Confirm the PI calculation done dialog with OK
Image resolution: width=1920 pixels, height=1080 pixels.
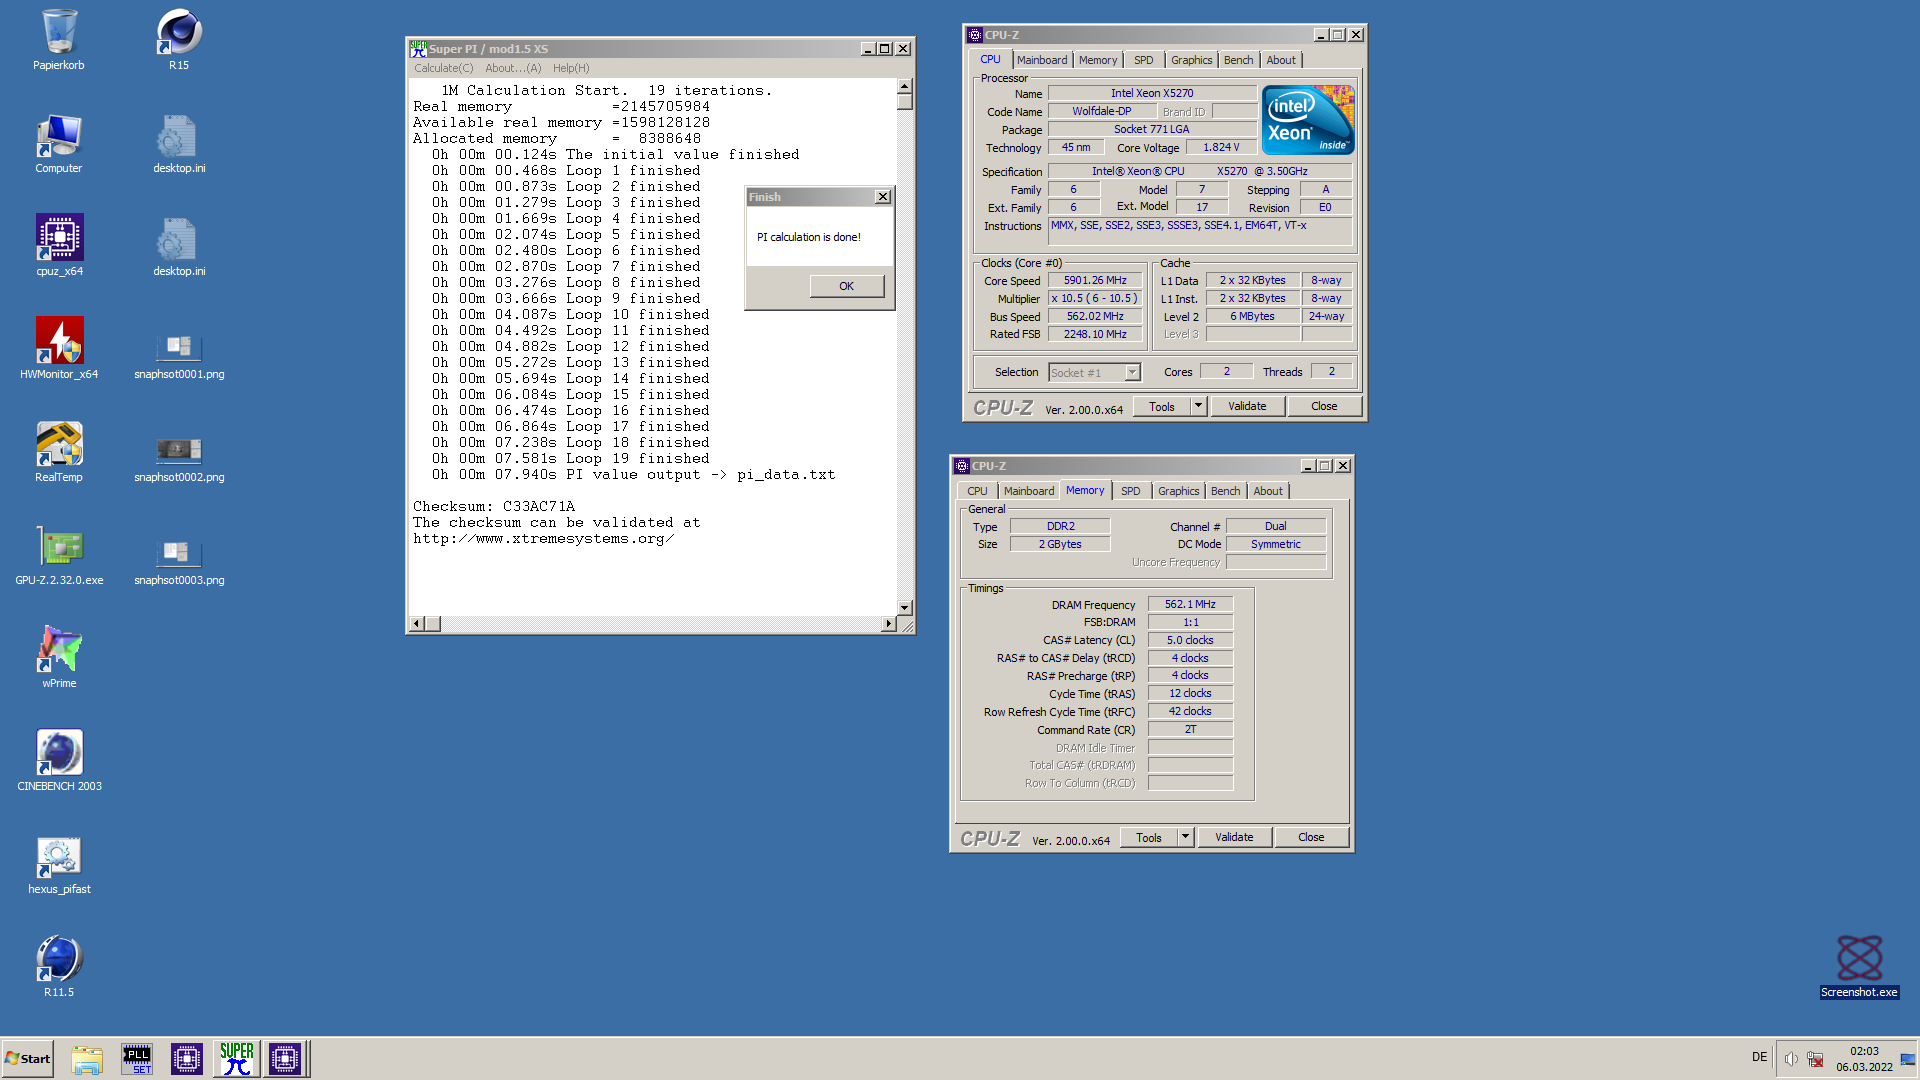point(847,286)
